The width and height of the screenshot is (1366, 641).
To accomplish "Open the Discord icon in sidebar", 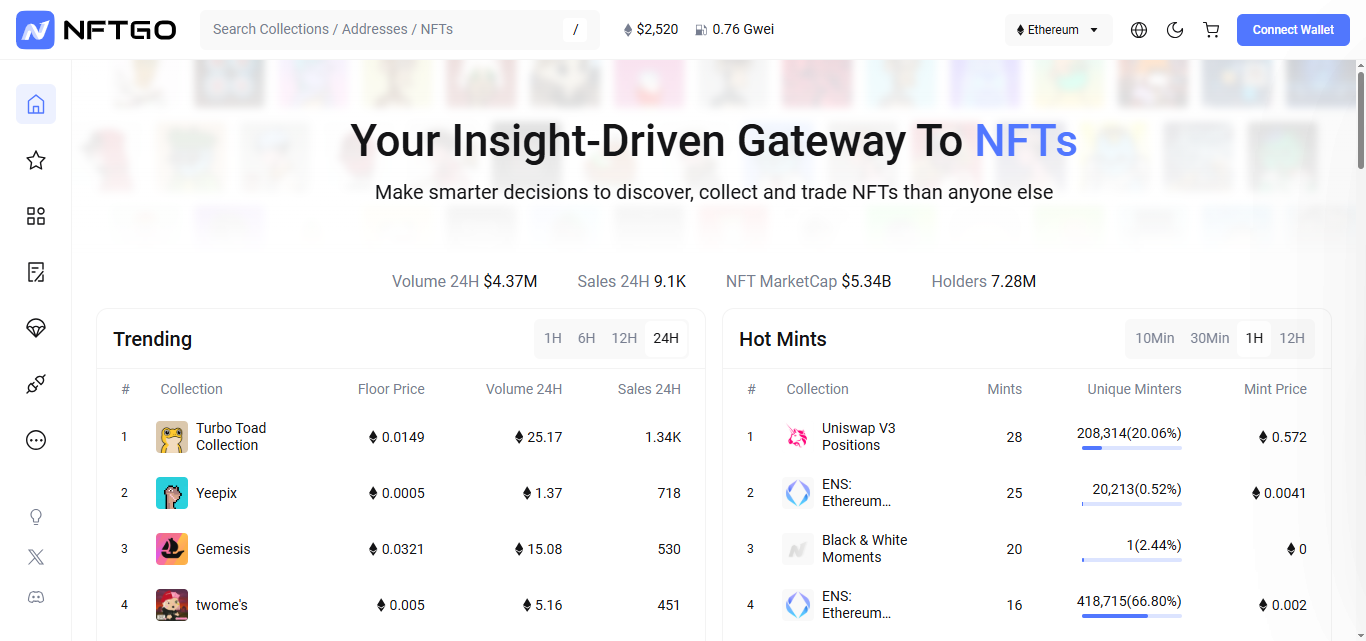I will (x=36, y=597).
